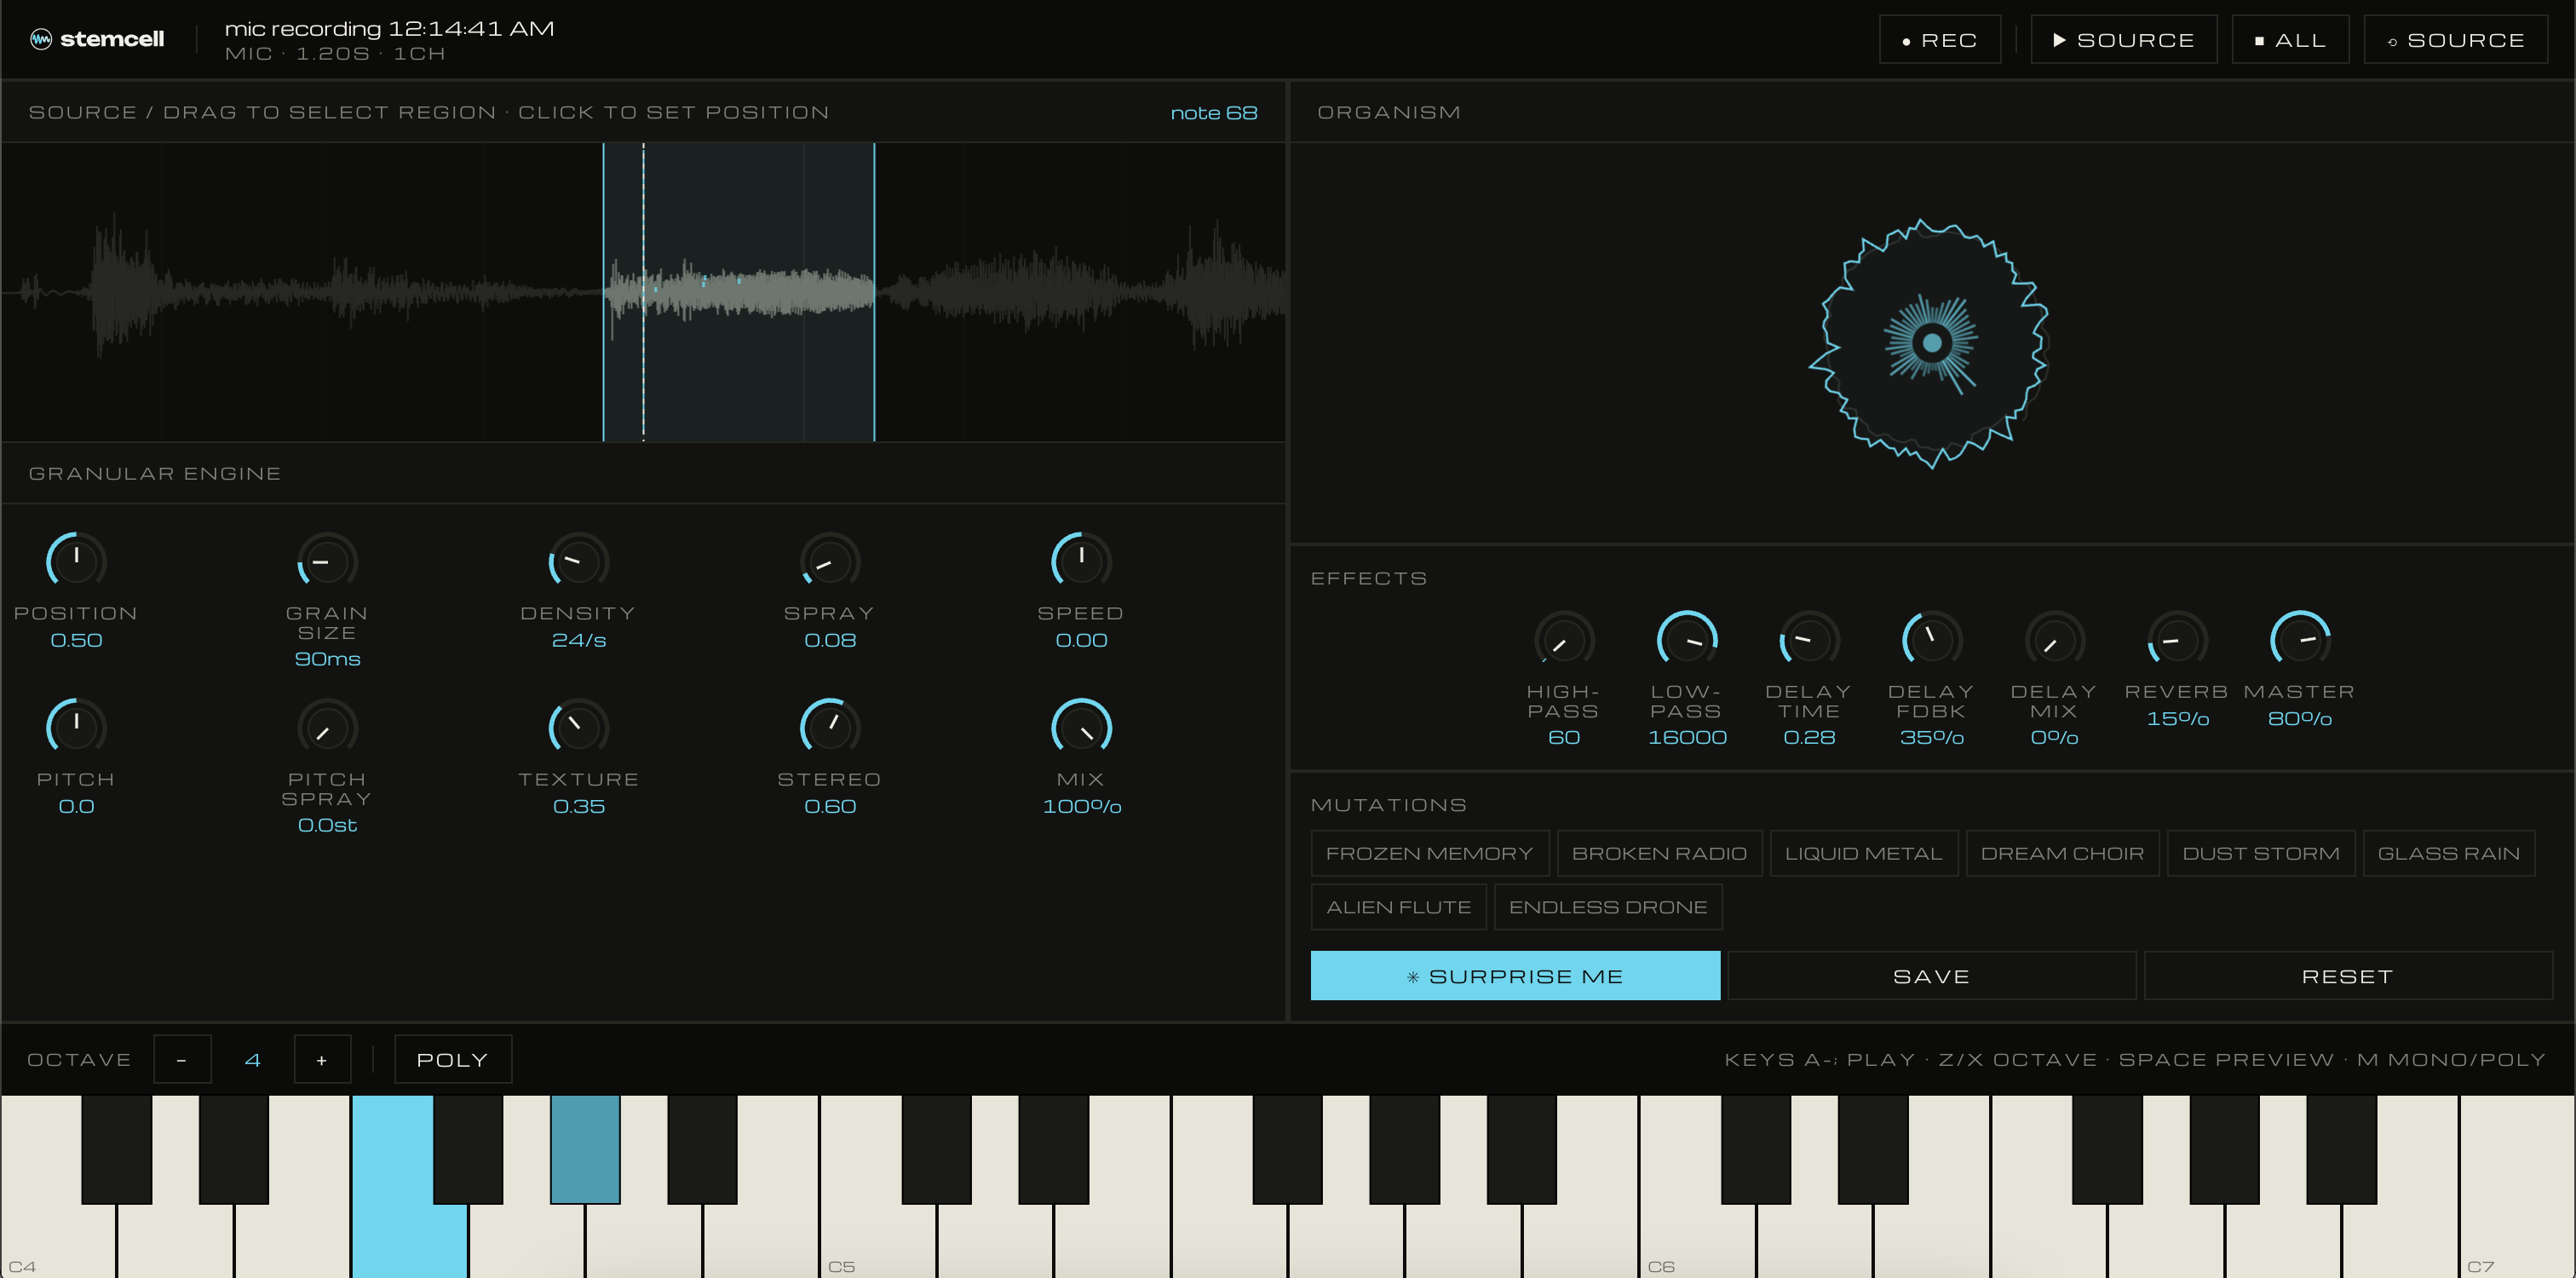Screen dimensions: 2576x1278
Task: Save the current patch with the SAVE button
Action: click(x=1931, y=976)
